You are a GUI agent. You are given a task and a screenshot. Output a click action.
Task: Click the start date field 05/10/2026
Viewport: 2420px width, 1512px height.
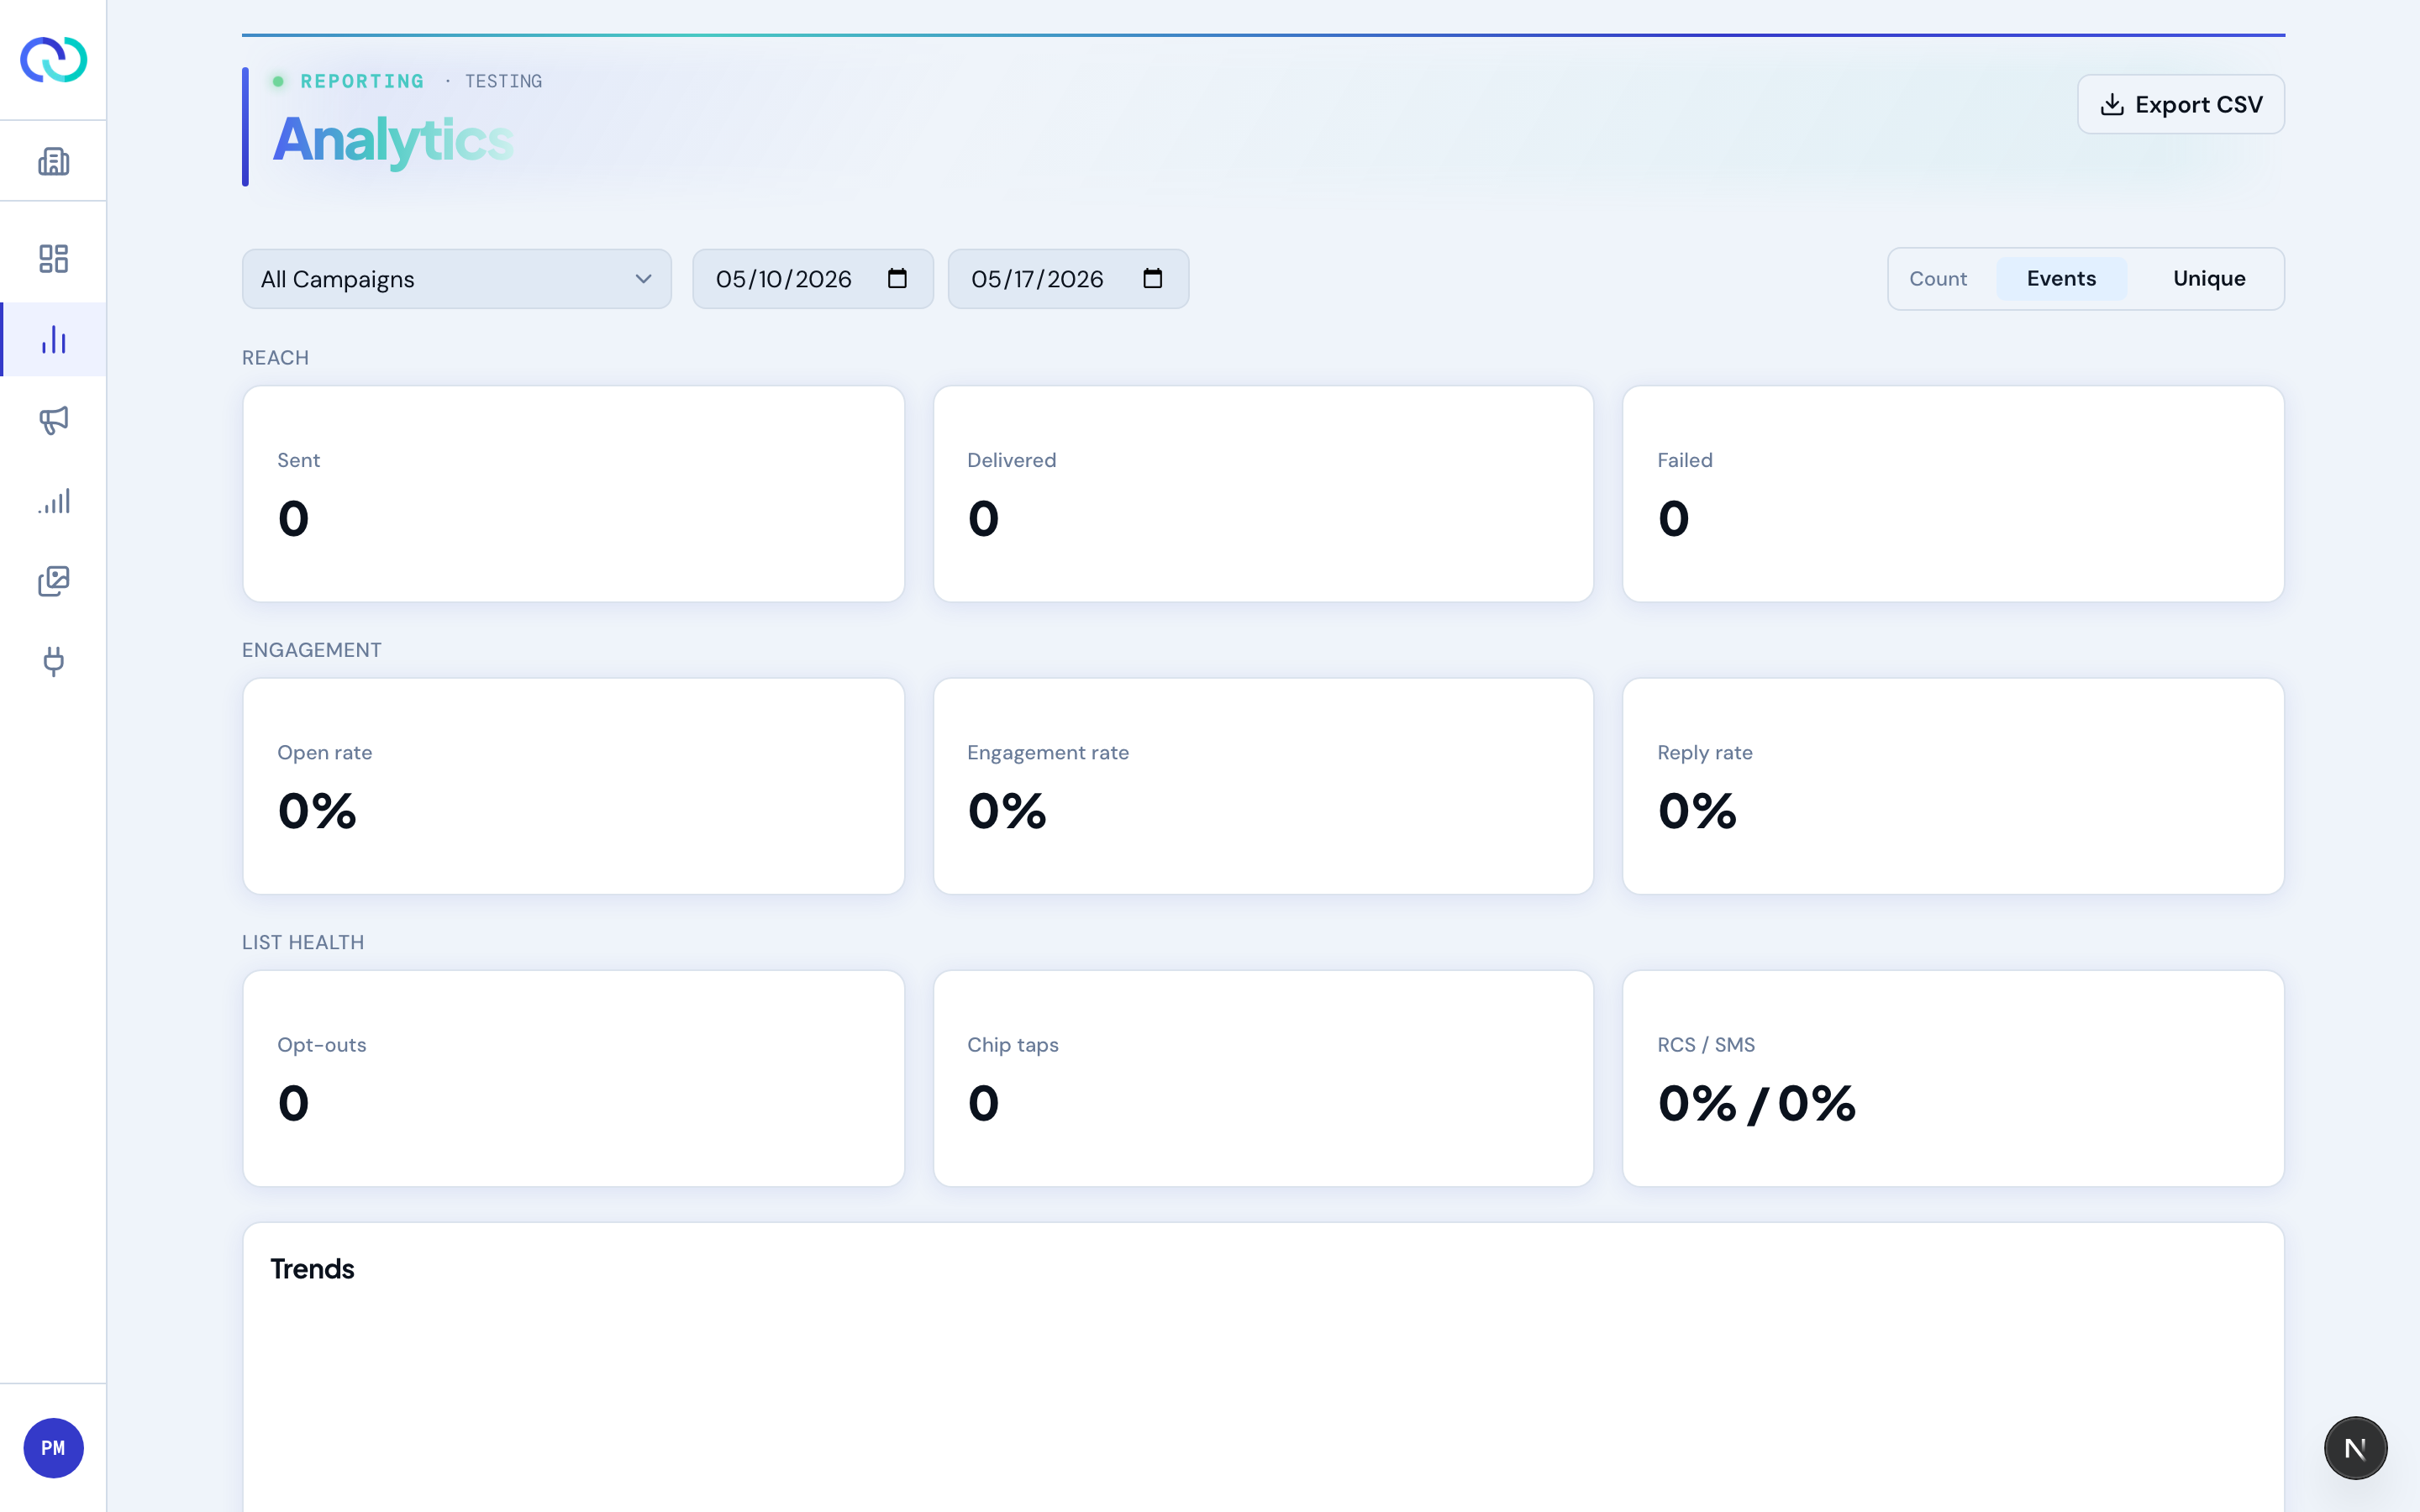812,279
